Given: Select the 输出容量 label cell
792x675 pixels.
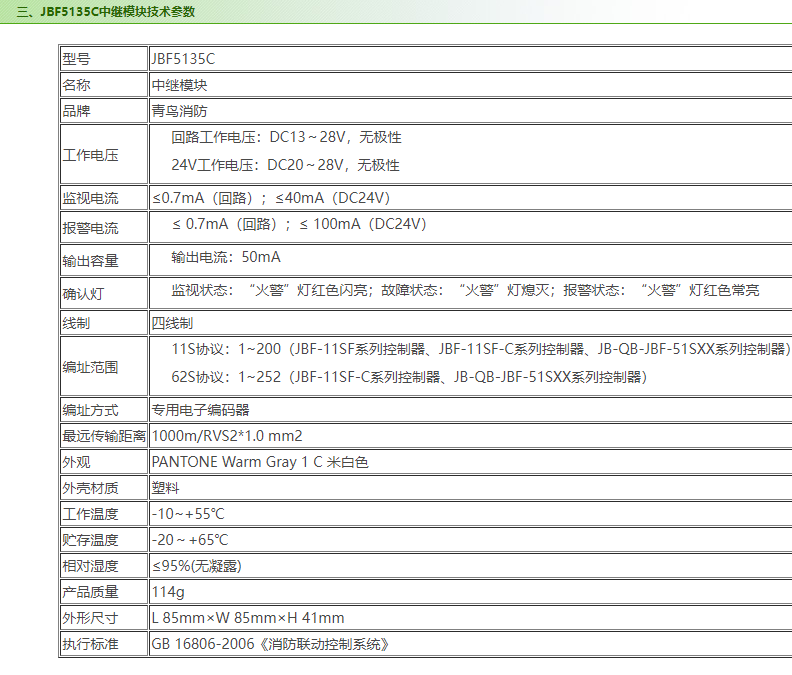Looking at the screenshot, I should (x=104, y=260).
